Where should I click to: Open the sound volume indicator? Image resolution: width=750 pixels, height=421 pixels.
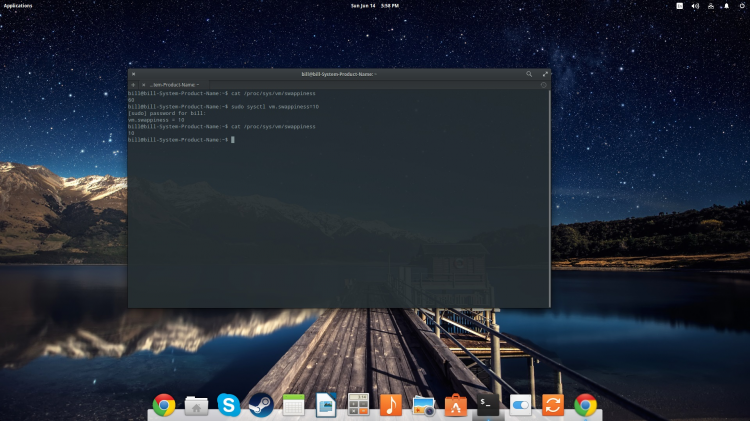(695, 6)
